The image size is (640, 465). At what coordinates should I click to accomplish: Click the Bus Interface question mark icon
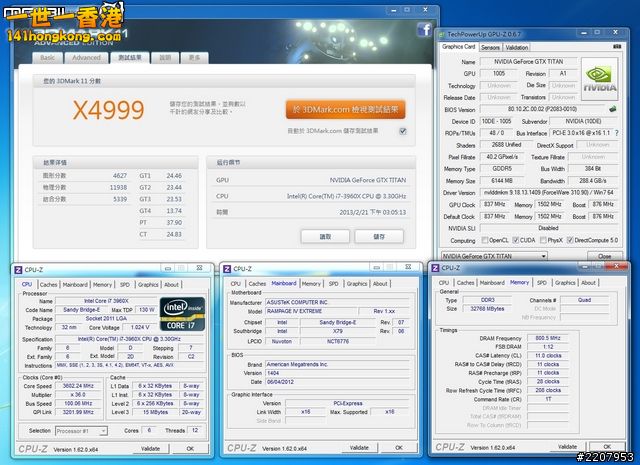pyautogui.click(x=614, y=132)
